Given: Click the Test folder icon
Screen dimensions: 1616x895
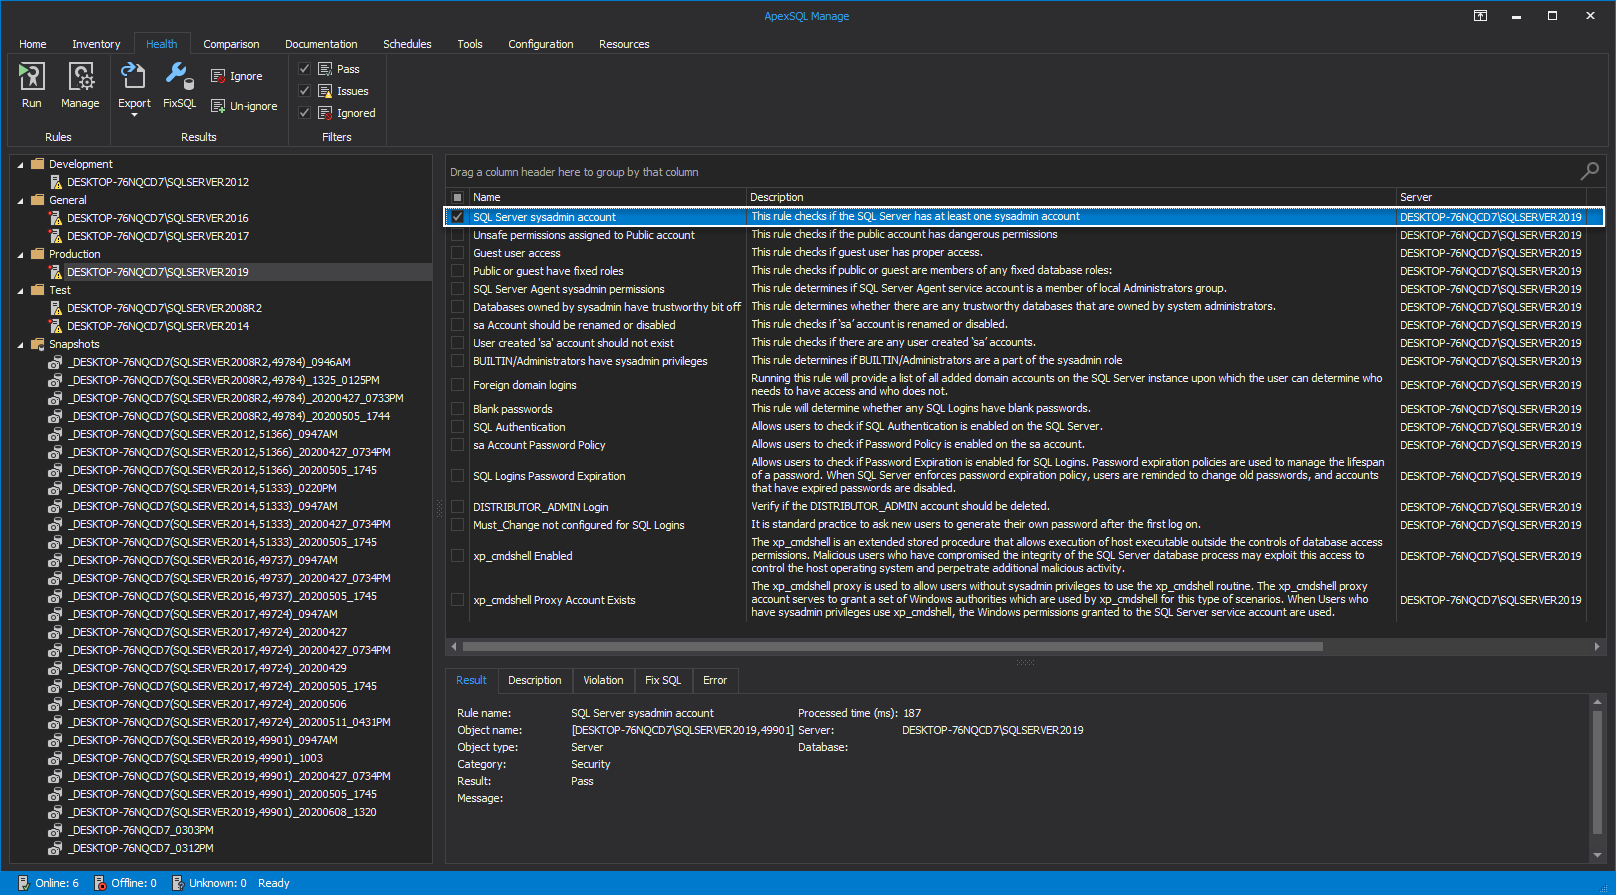Looking at the screenshot, I should (38, 290).
